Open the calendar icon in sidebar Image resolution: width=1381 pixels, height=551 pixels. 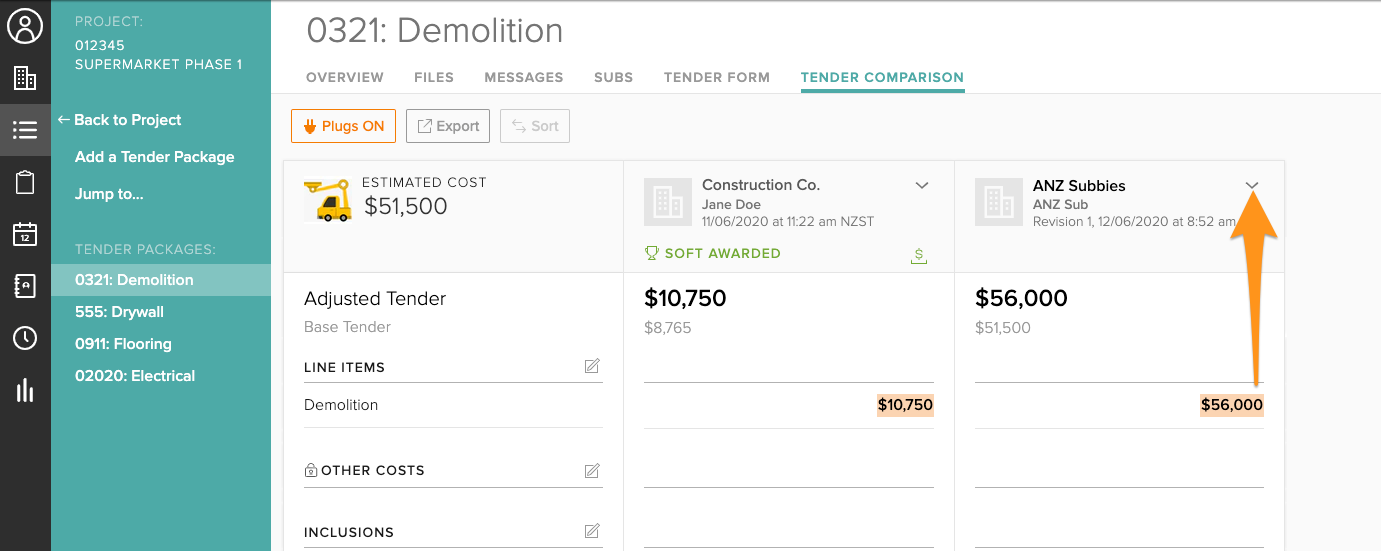(25, 234)
